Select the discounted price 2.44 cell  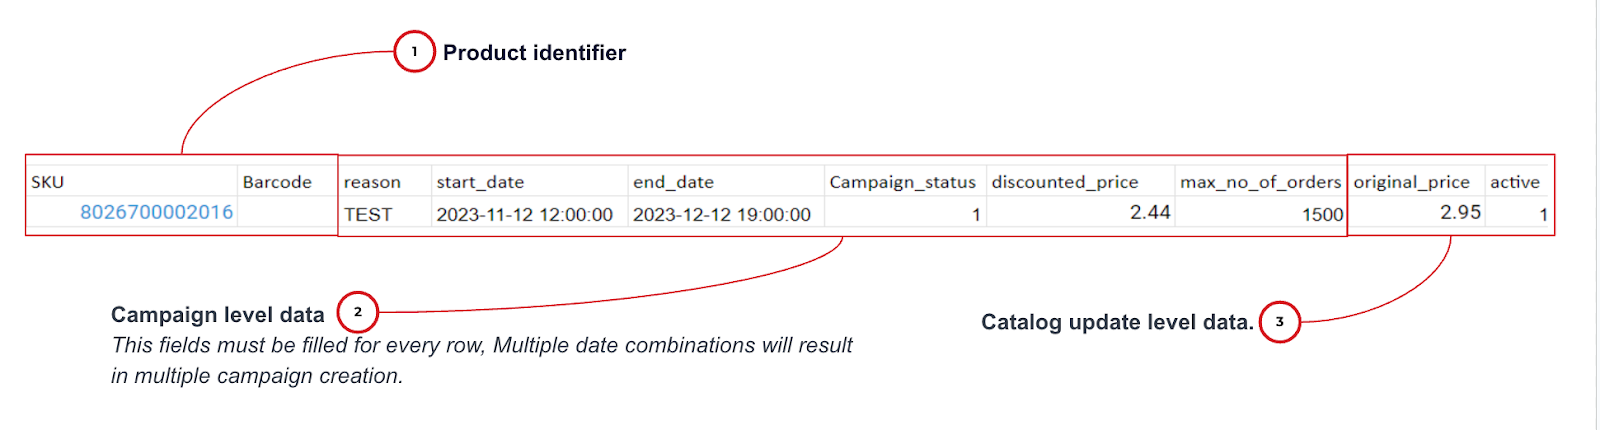(1150, 212)
